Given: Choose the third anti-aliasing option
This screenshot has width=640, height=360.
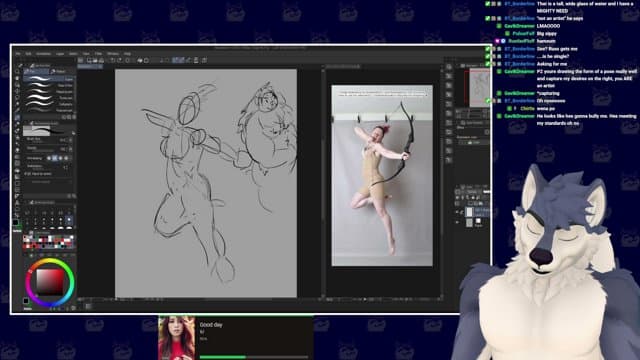Looking at the screenshot, I should tap(60, 158).
